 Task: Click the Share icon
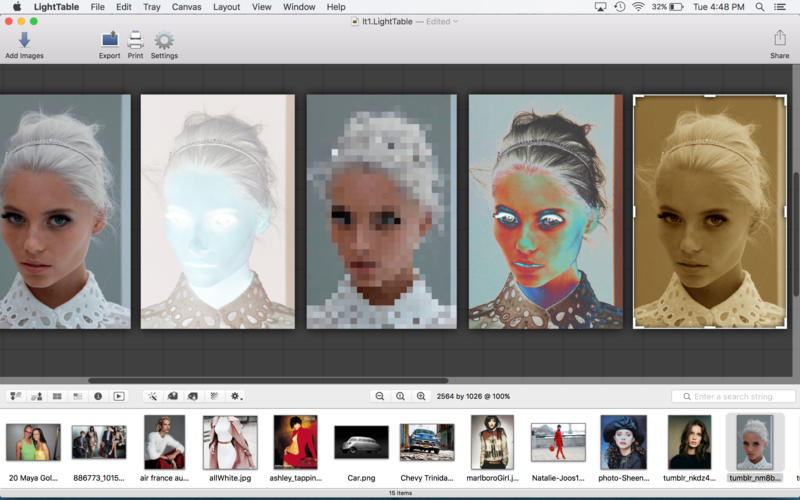[779, 40]
